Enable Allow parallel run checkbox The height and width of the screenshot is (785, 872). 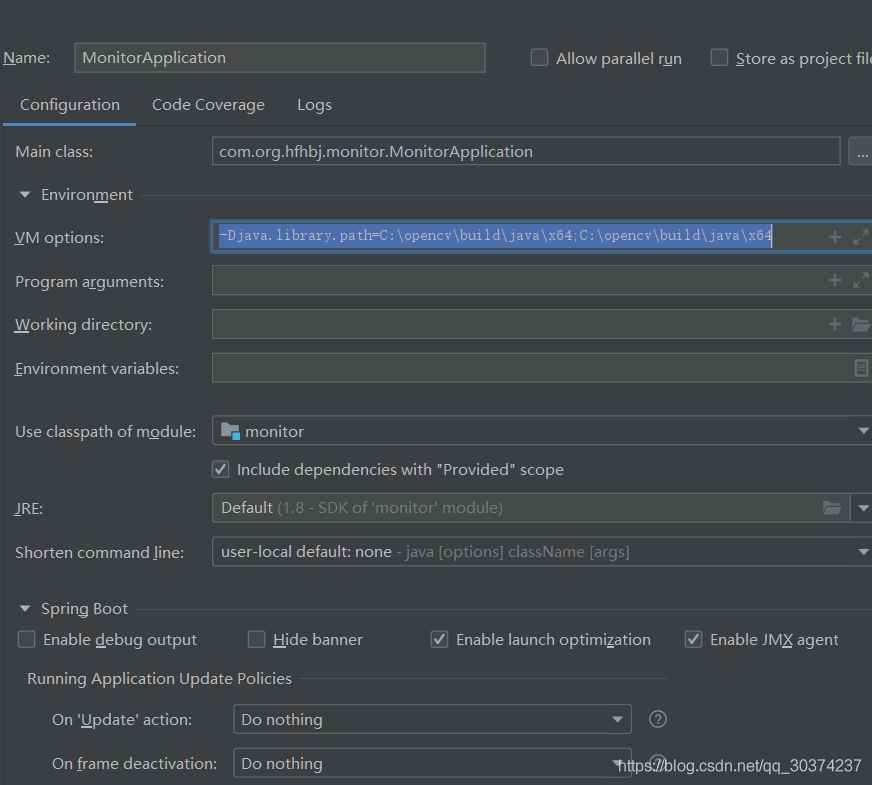tap(539, 58)
